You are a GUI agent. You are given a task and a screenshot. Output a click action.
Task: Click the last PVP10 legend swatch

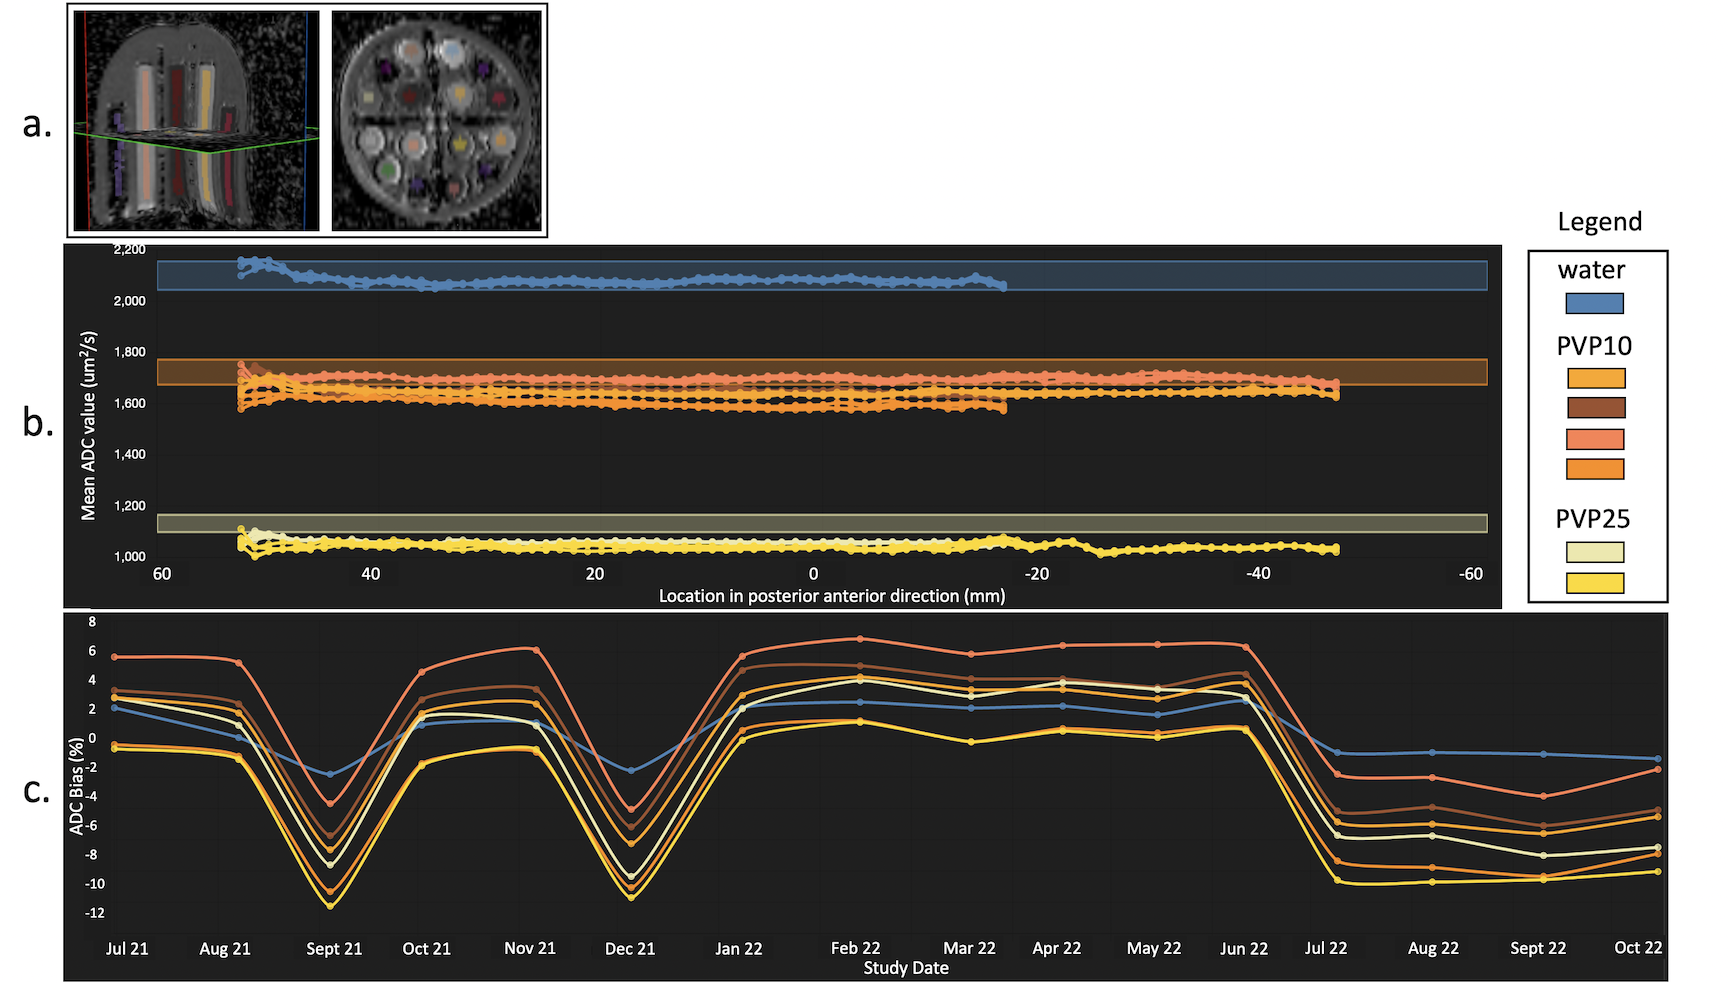[x=1595, y=469]
